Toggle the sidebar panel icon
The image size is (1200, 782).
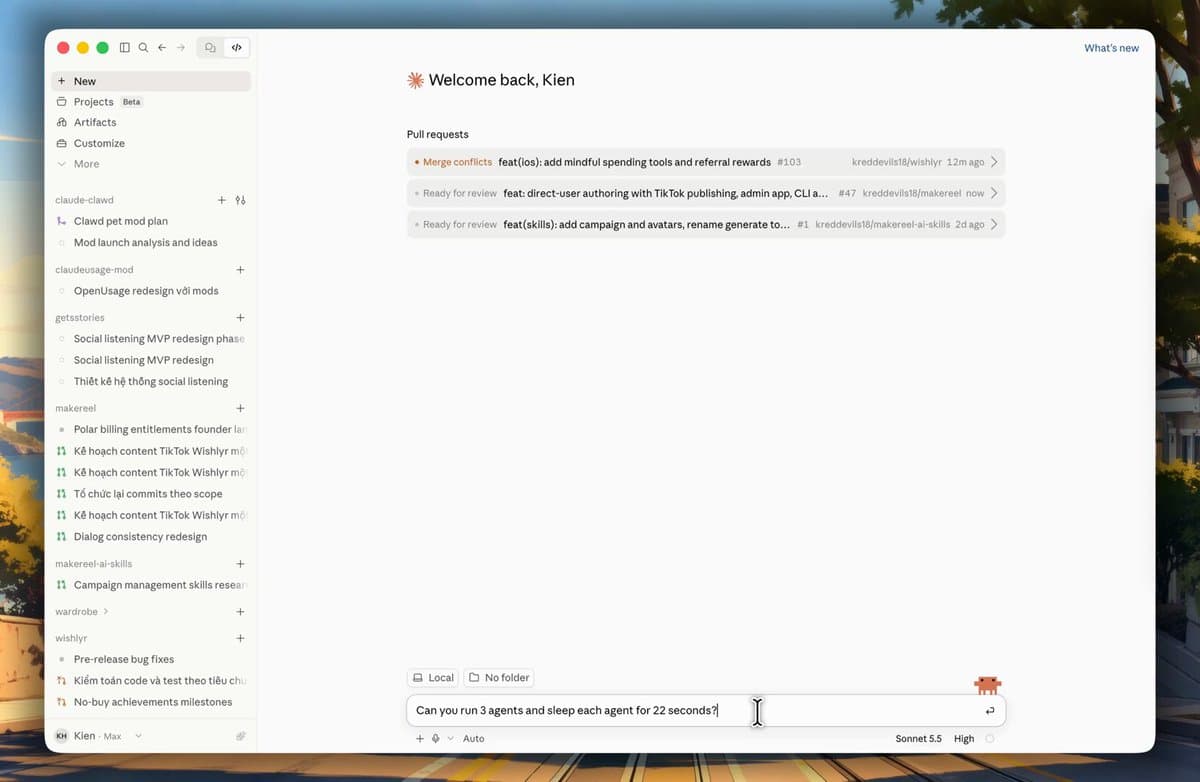point(124,47)
